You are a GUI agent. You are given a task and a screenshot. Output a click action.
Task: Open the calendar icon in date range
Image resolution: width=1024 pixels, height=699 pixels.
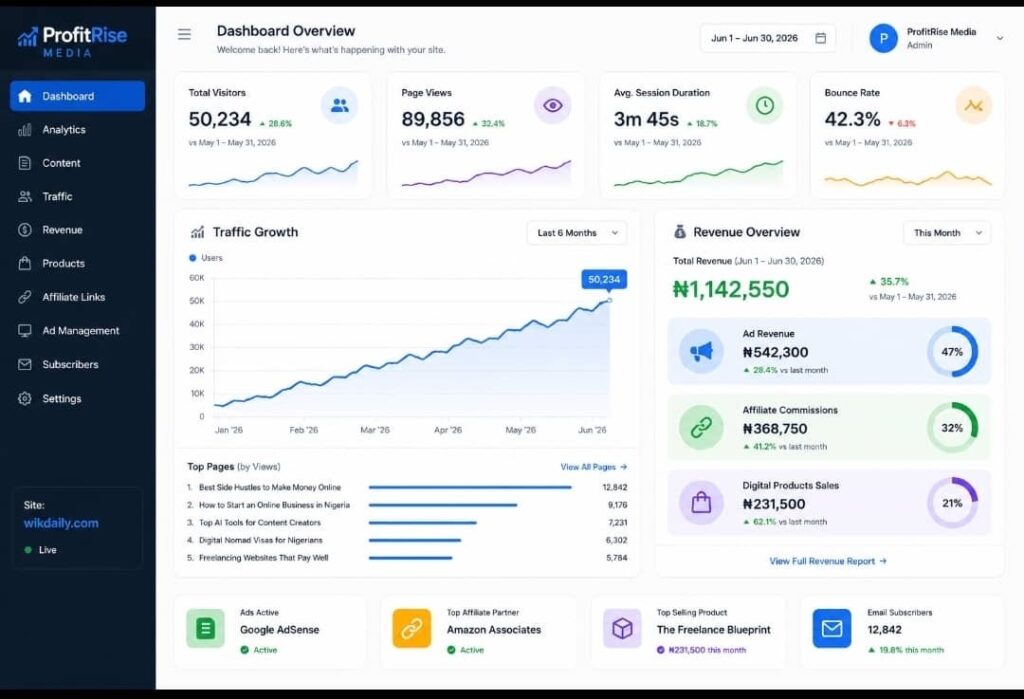tap(820, 38)
